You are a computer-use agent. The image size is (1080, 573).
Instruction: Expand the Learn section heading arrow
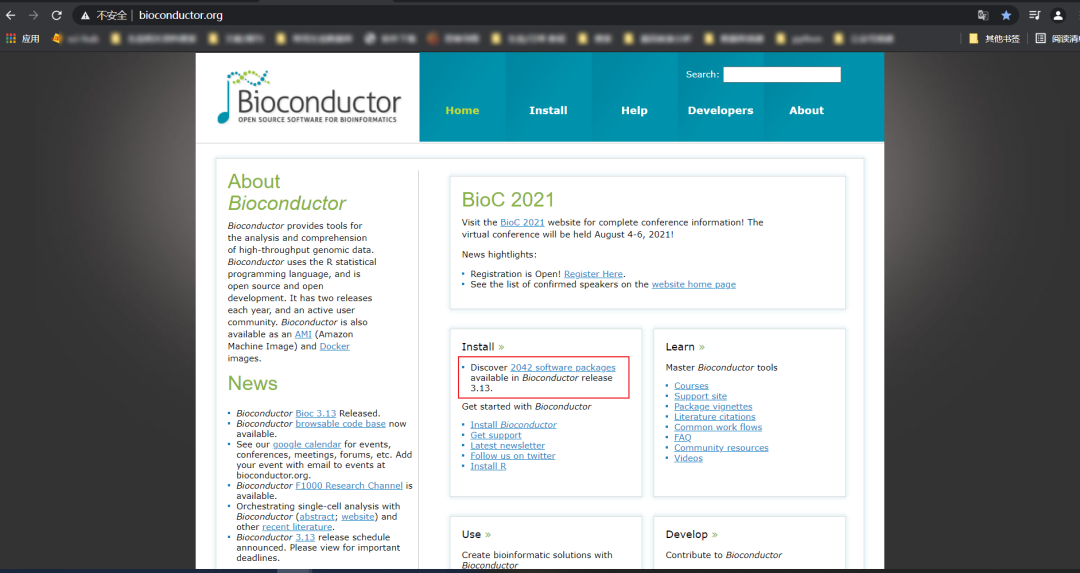(x=702, y=347)
